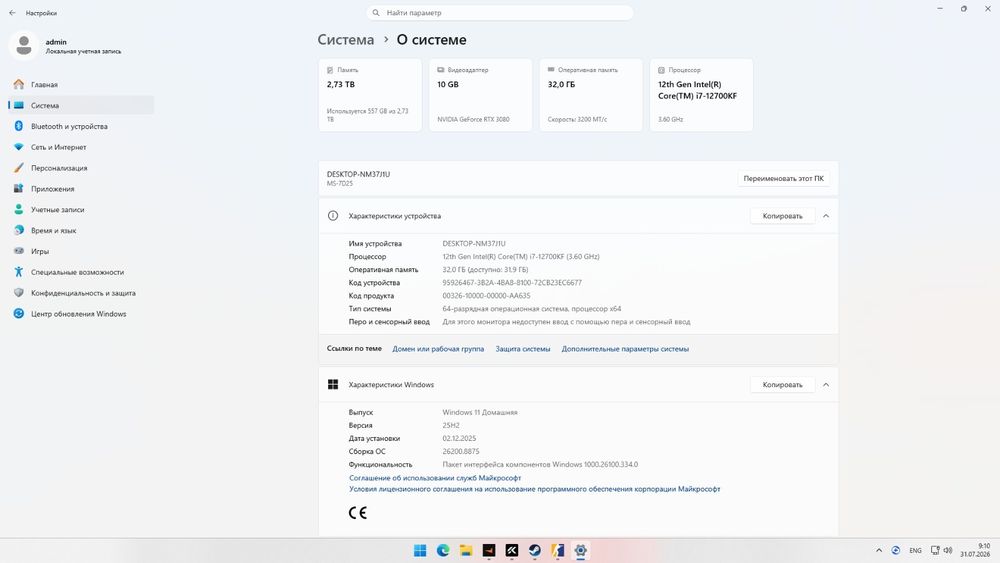Open the Видеоадаптер 10 GB card
This screenshot has height=563, width=1000.
480,95
